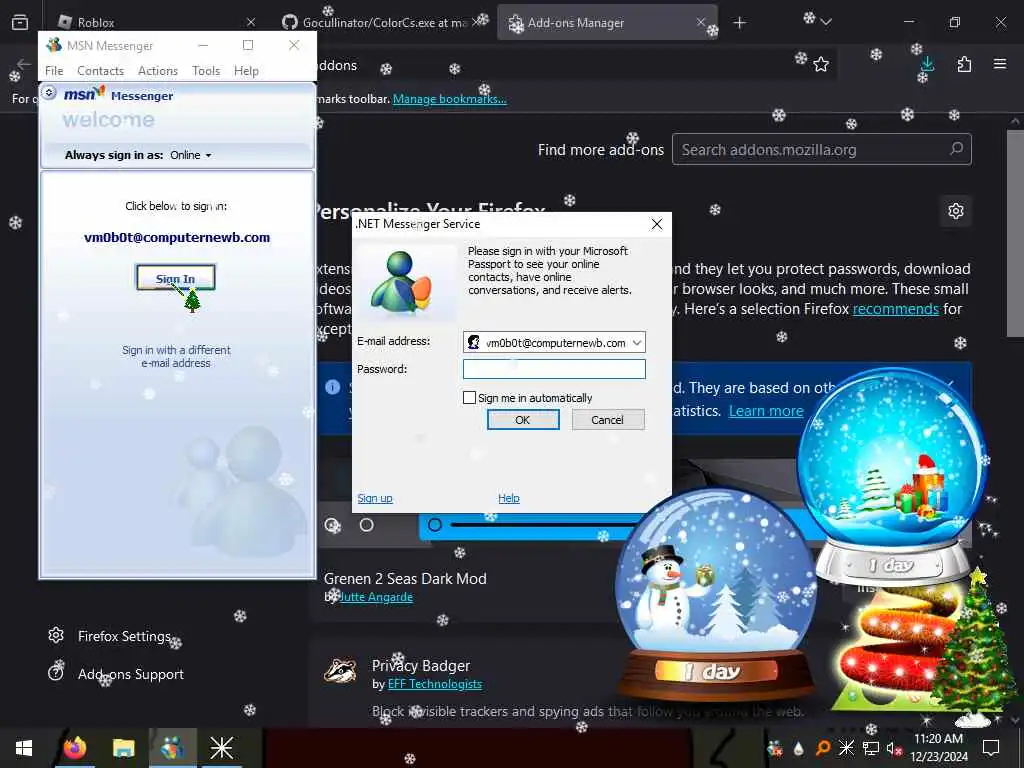1024x768 pixels.
Task: Click the Password field
Action: click(x=554, y=369)
